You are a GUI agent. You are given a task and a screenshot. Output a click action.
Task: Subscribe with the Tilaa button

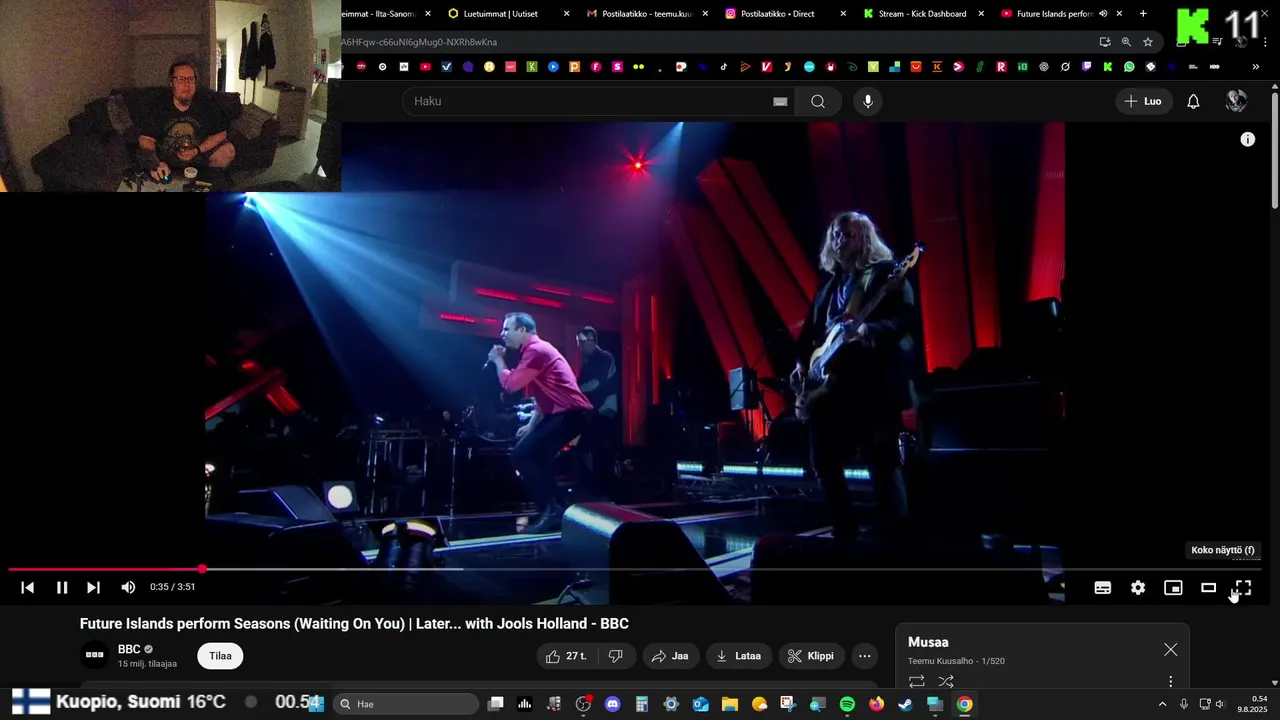[x=220, y=656]
